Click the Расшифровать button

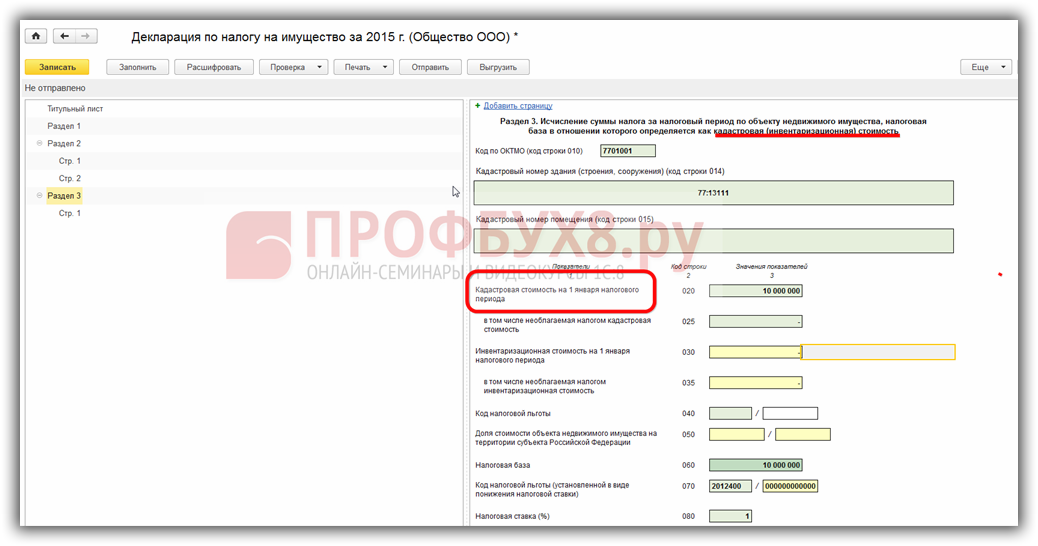click(x=213, y=67)
